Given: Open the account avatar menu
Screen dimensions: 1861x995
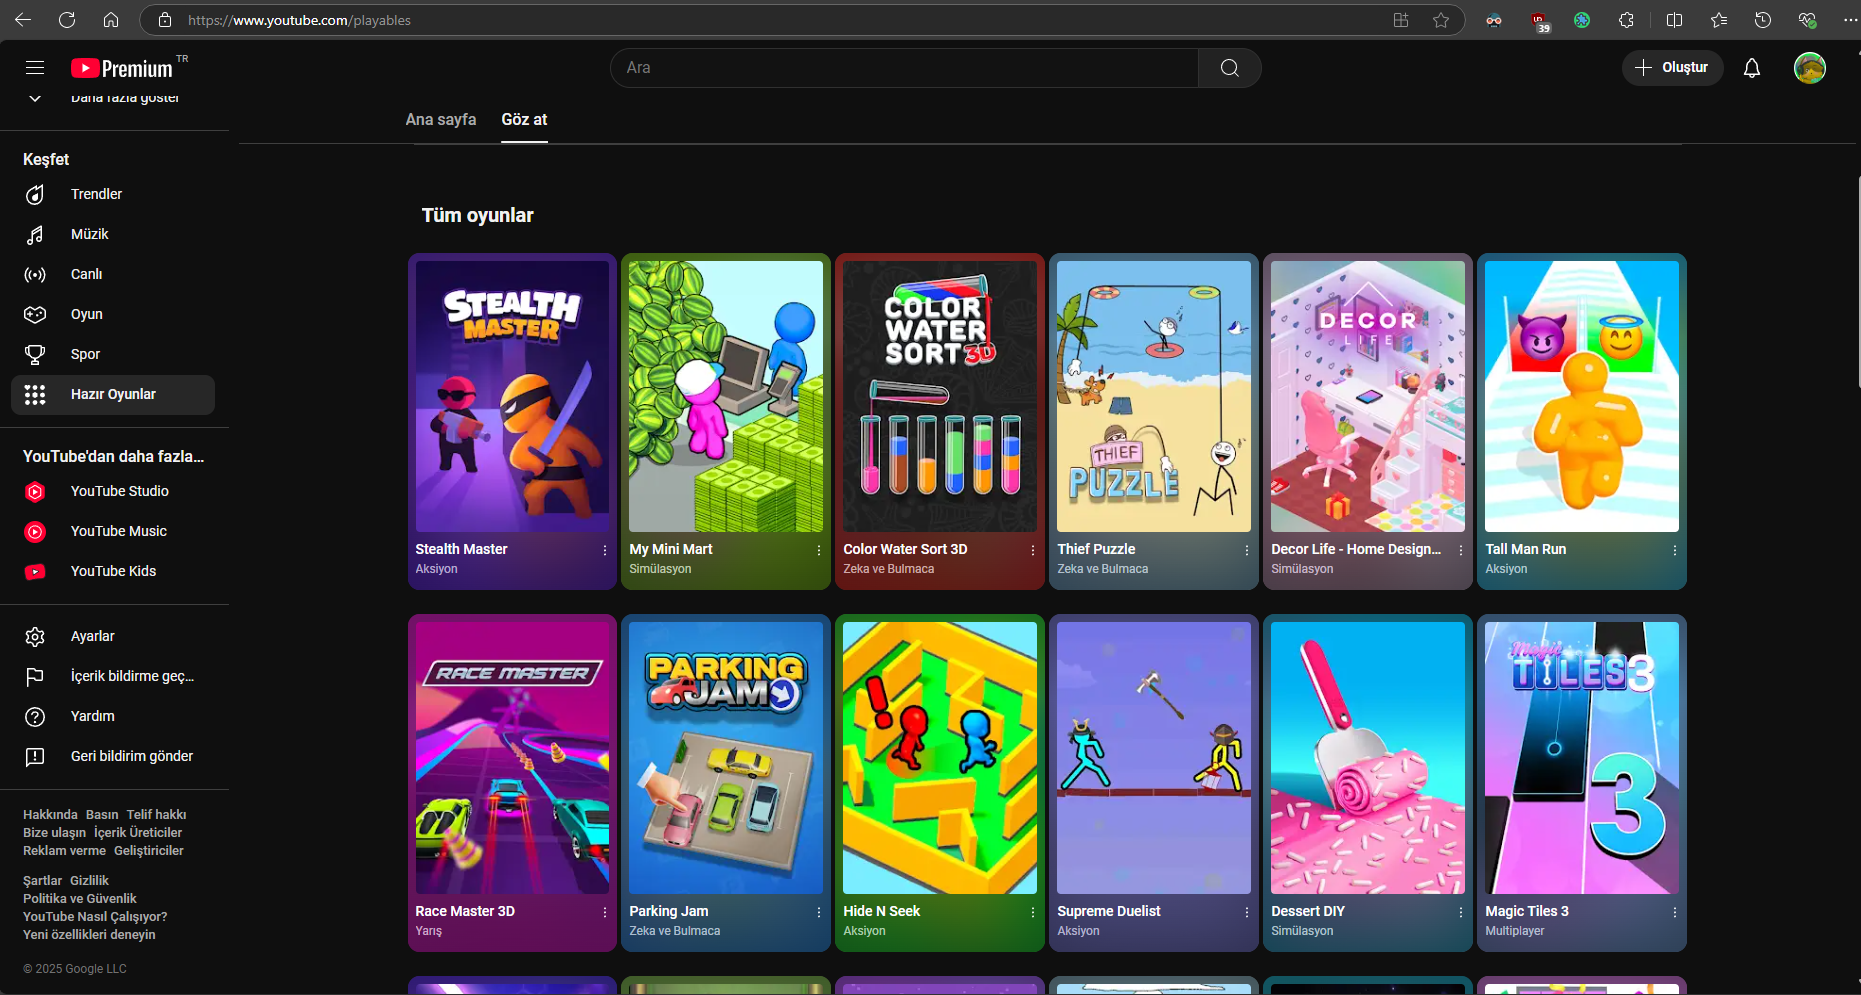Looking at the screenshot, I should pyautogui.click(x=1810, y=68).
